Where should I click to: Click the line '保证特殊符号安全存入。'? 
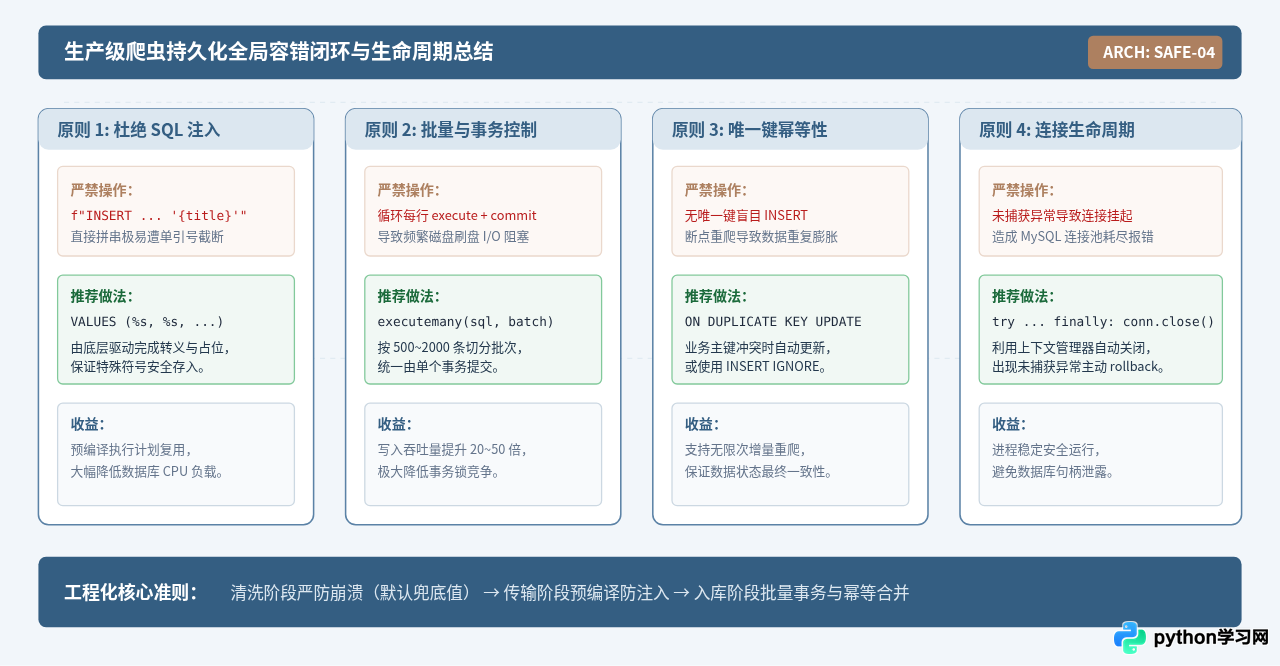point(138,367)
